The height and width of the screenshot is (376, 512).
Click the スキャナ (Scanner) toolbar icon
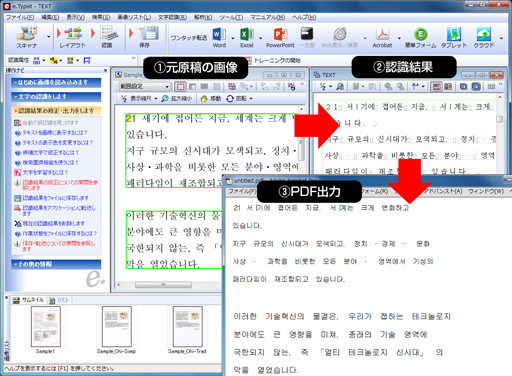(27, 37)
